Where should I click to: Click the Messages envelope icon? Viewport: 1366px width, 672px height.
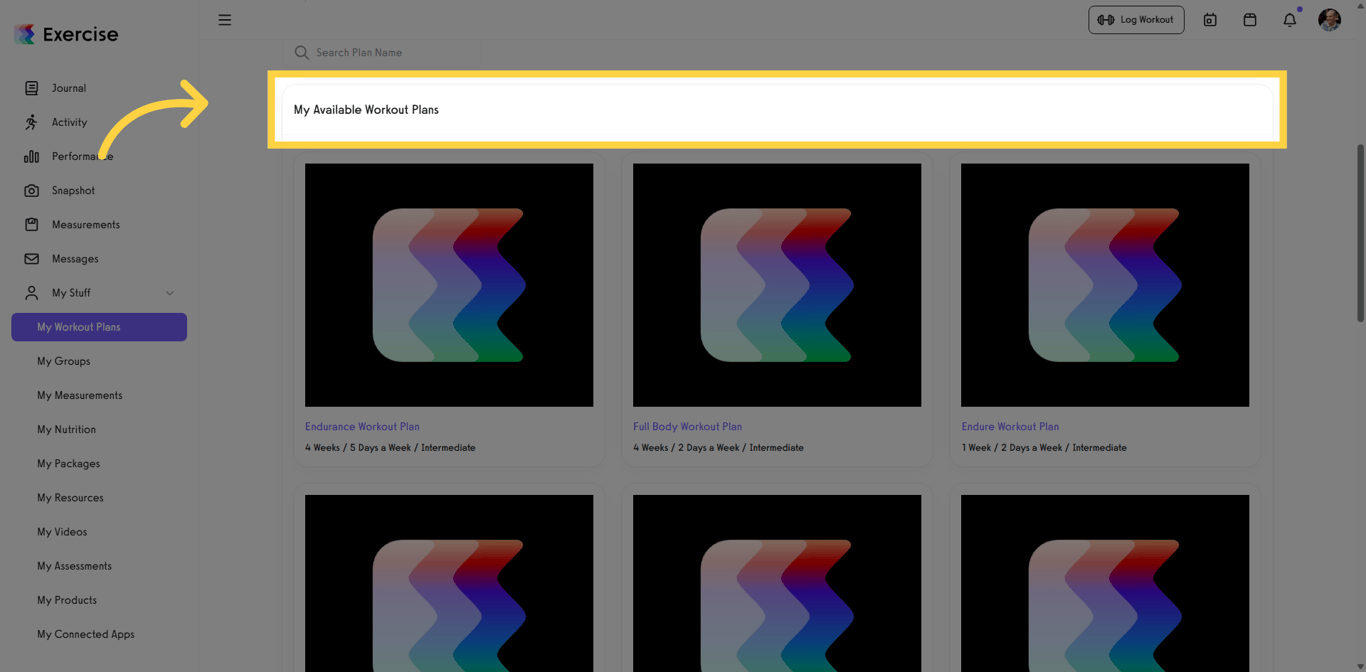pos(31,258)
